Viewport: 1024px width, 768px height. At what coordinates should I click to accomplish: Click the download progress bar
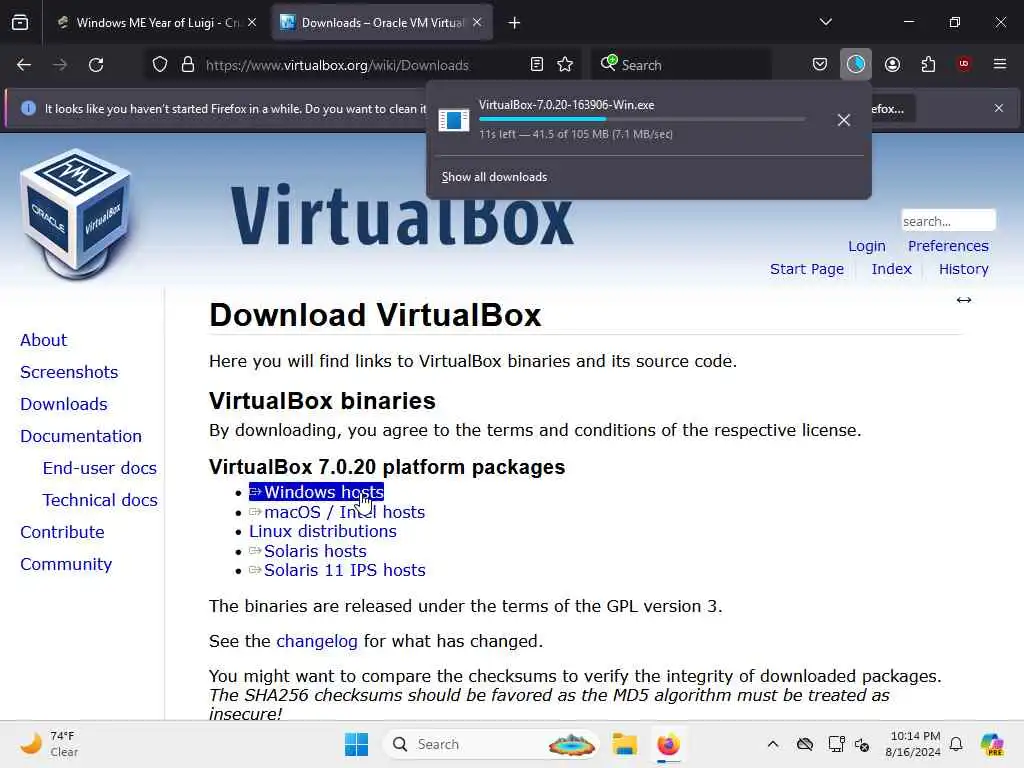(642, 120)
